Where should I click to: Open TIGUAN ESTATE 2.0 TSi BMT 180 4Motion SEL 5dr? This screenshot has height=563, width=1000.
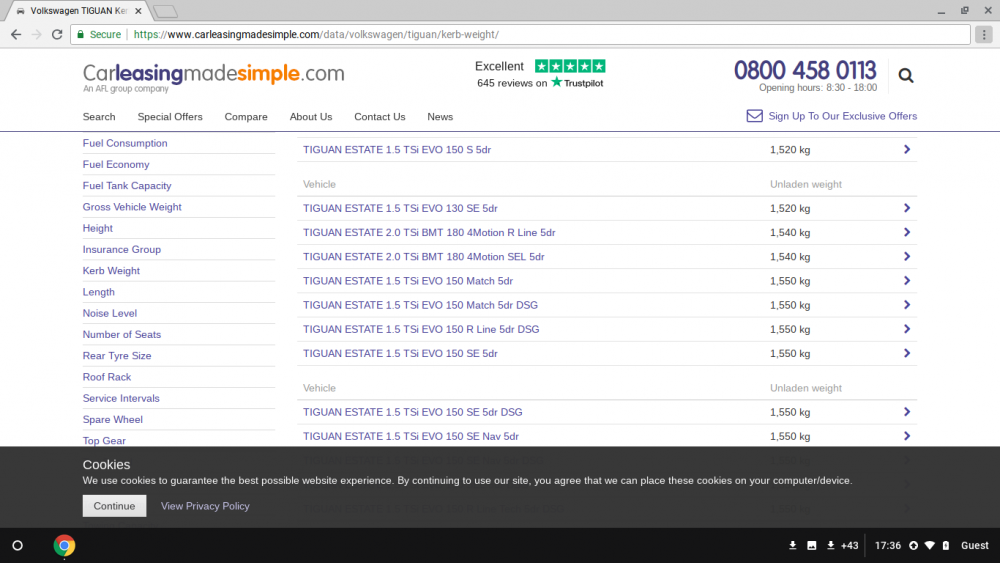point(423,257)
